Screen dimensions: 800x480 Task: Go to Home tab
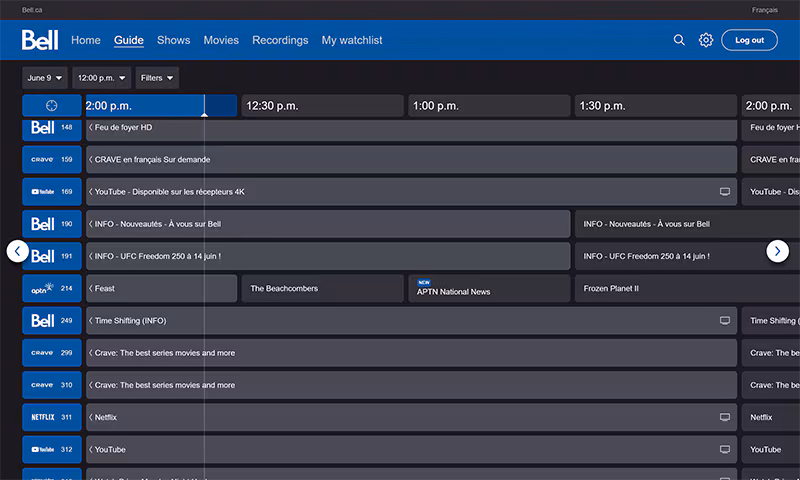pos(86,40)
